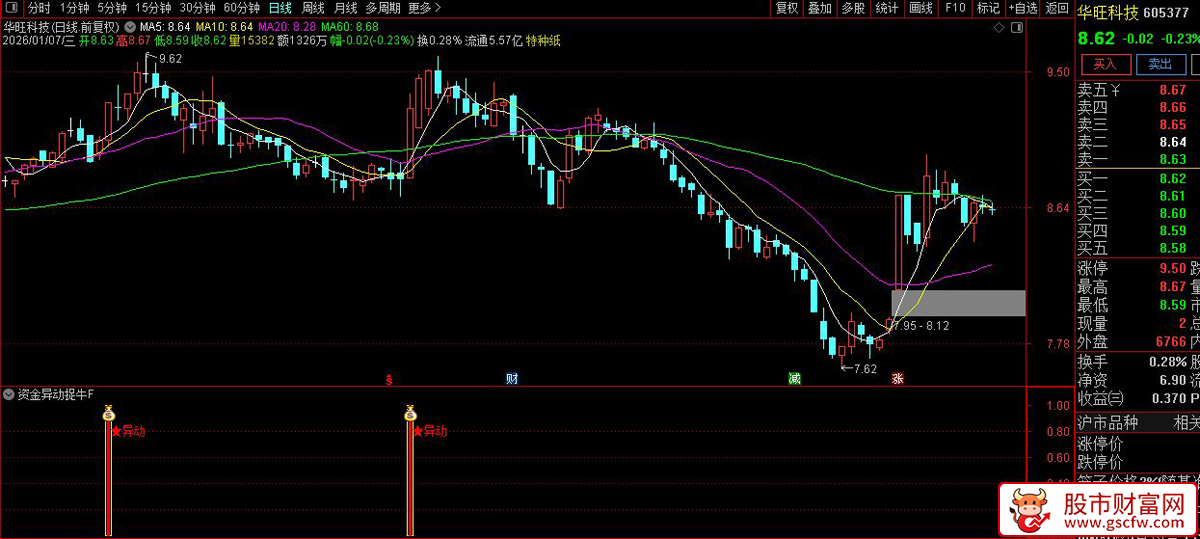Click the 9.62 high price label

point(170,59)
